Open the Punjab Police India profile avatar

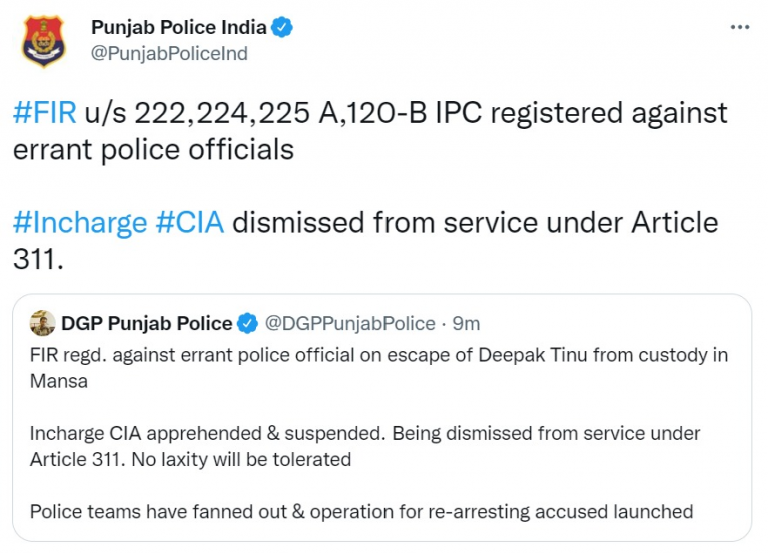43,40
